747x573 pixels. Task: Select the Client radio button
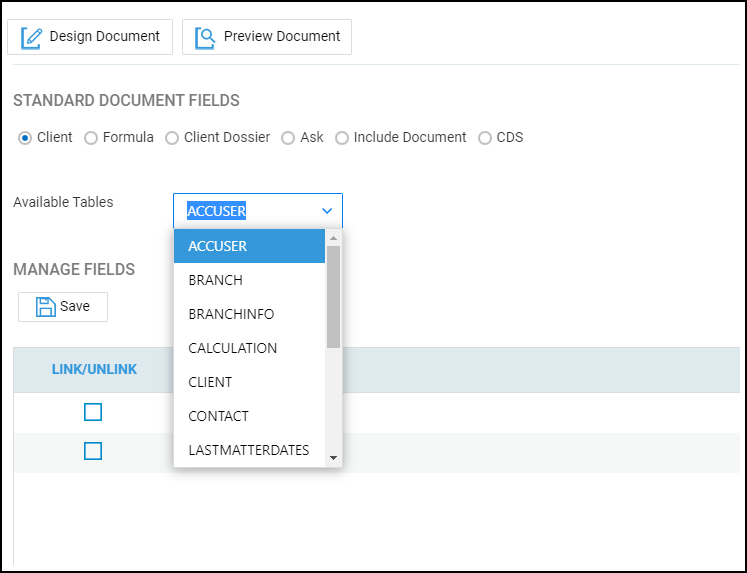click(x=25, y=138)
